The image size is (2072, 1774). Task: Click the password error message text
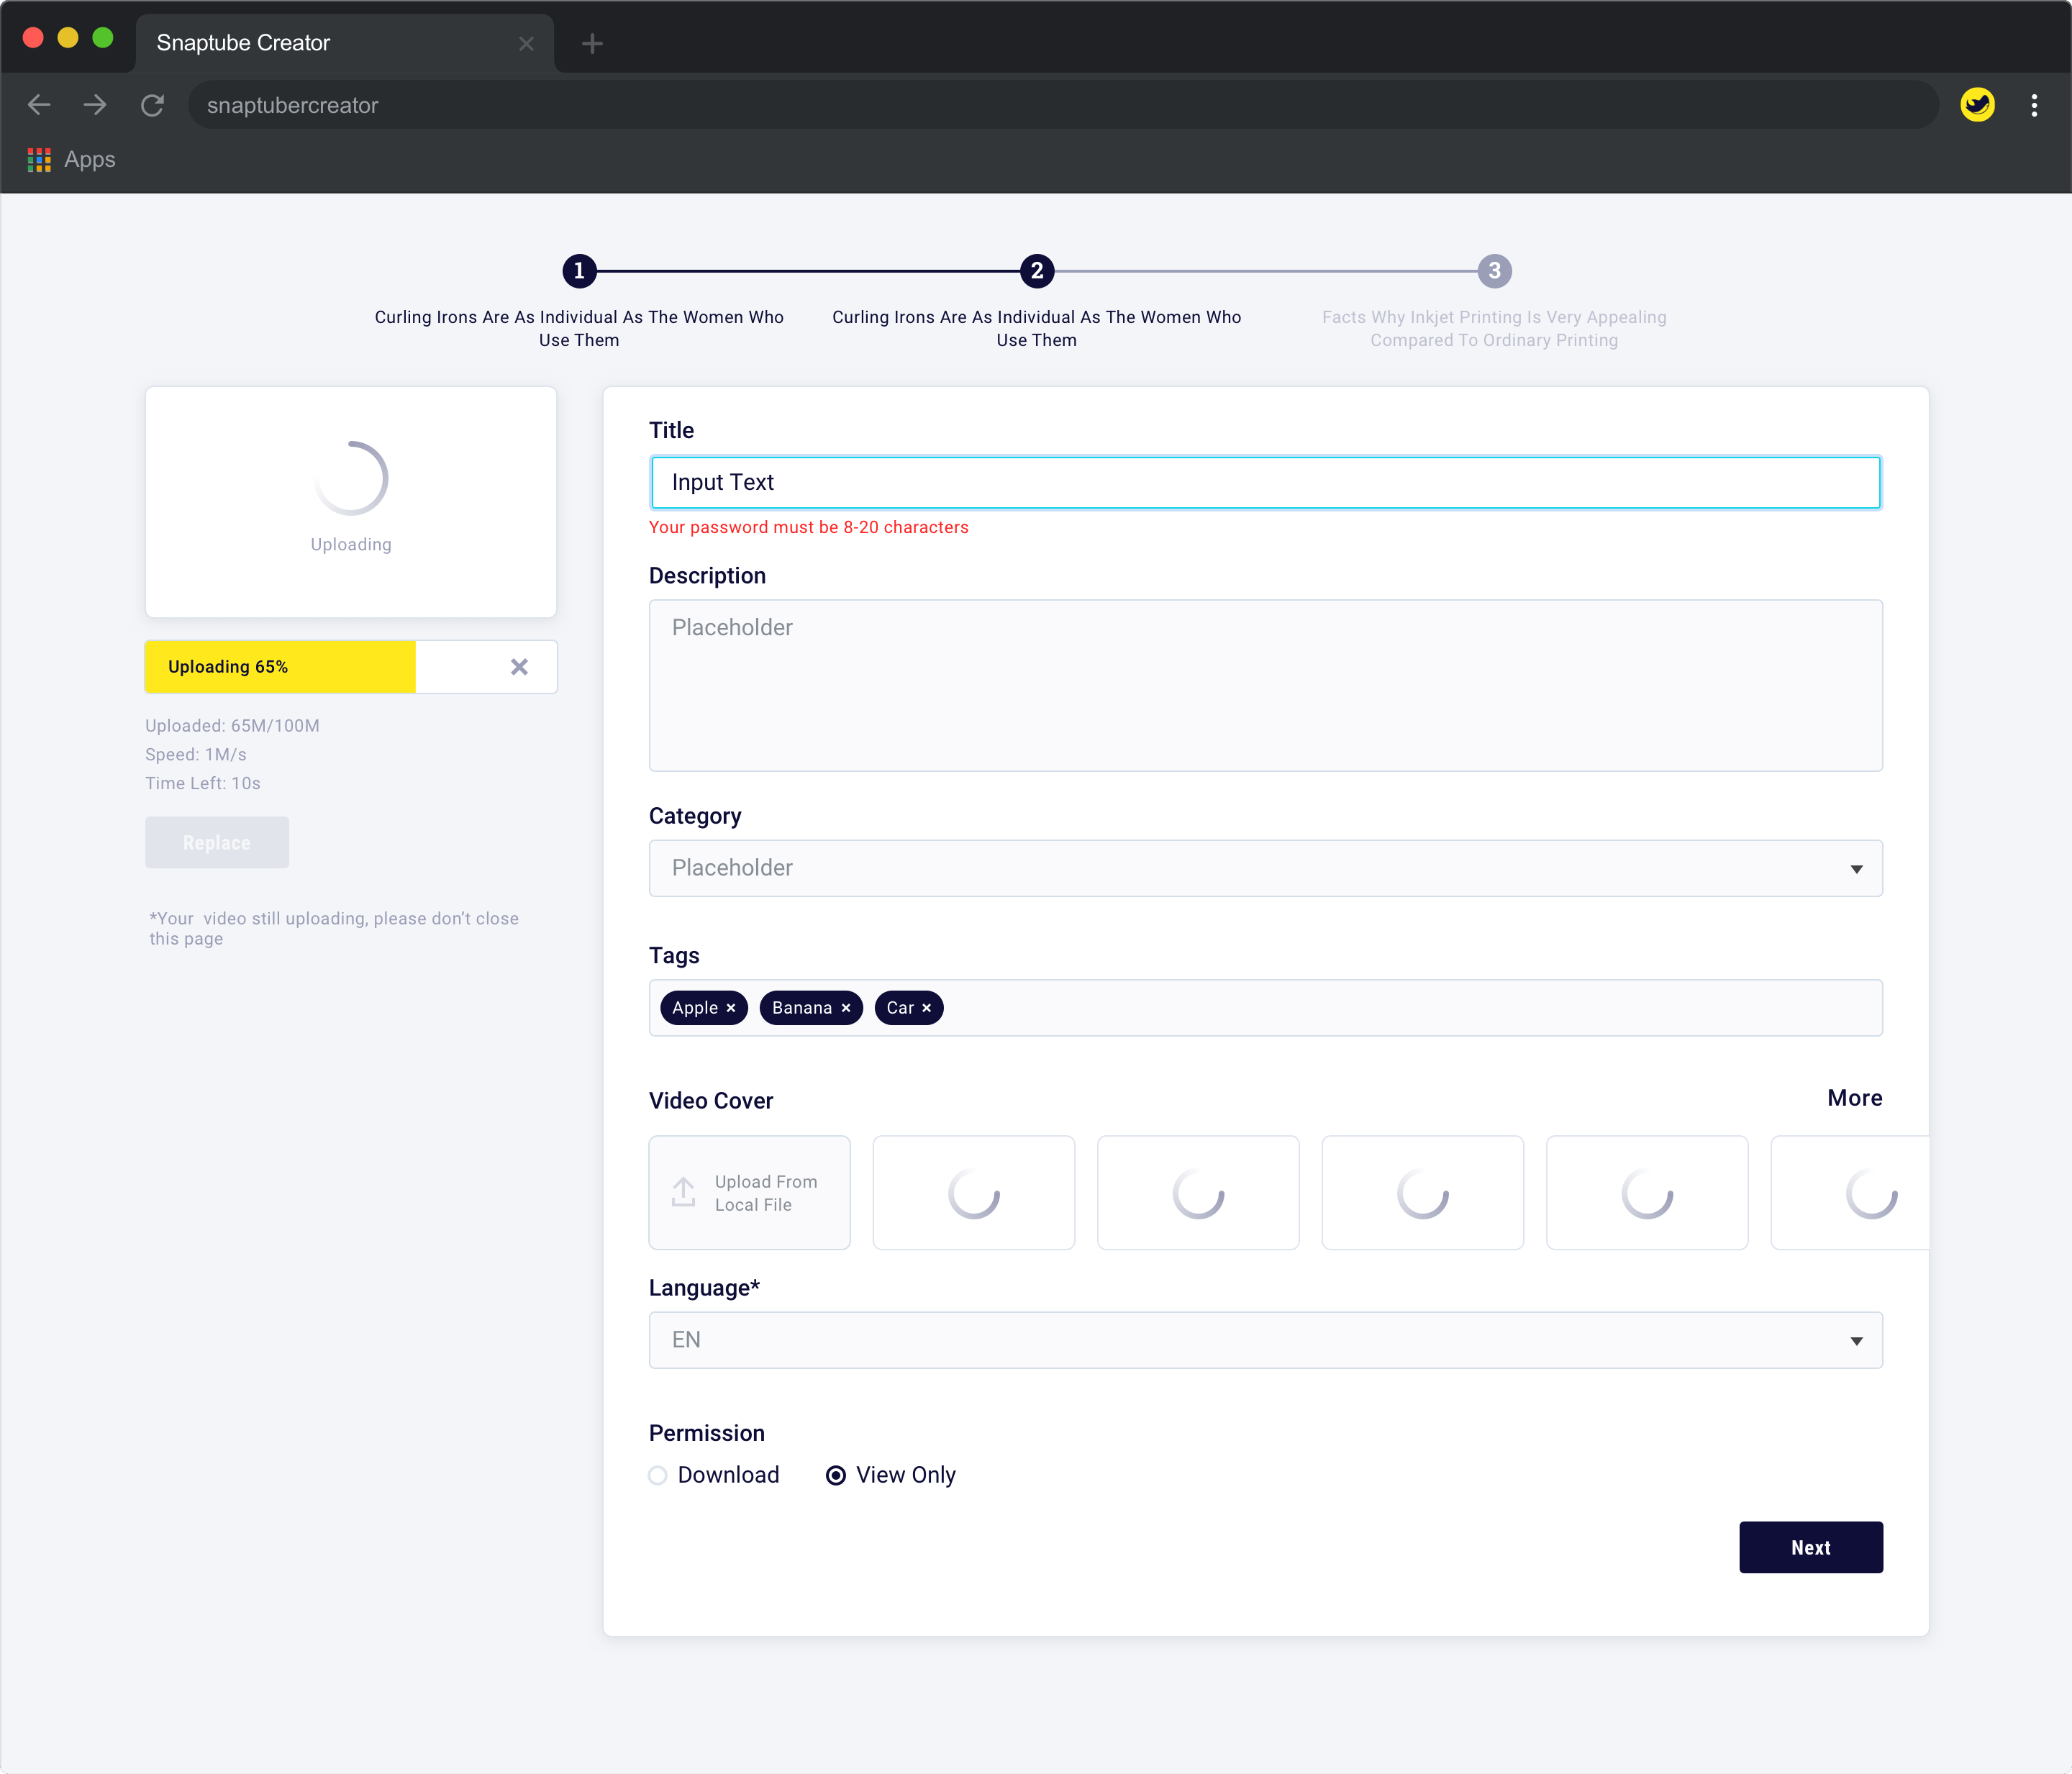coord(809,528)
